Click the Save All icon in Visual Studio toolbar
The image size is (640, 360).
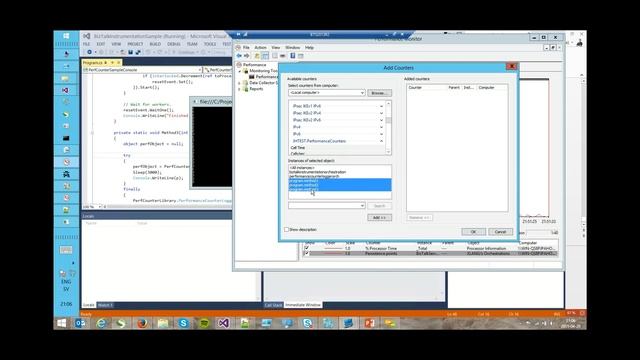point(138,52)
